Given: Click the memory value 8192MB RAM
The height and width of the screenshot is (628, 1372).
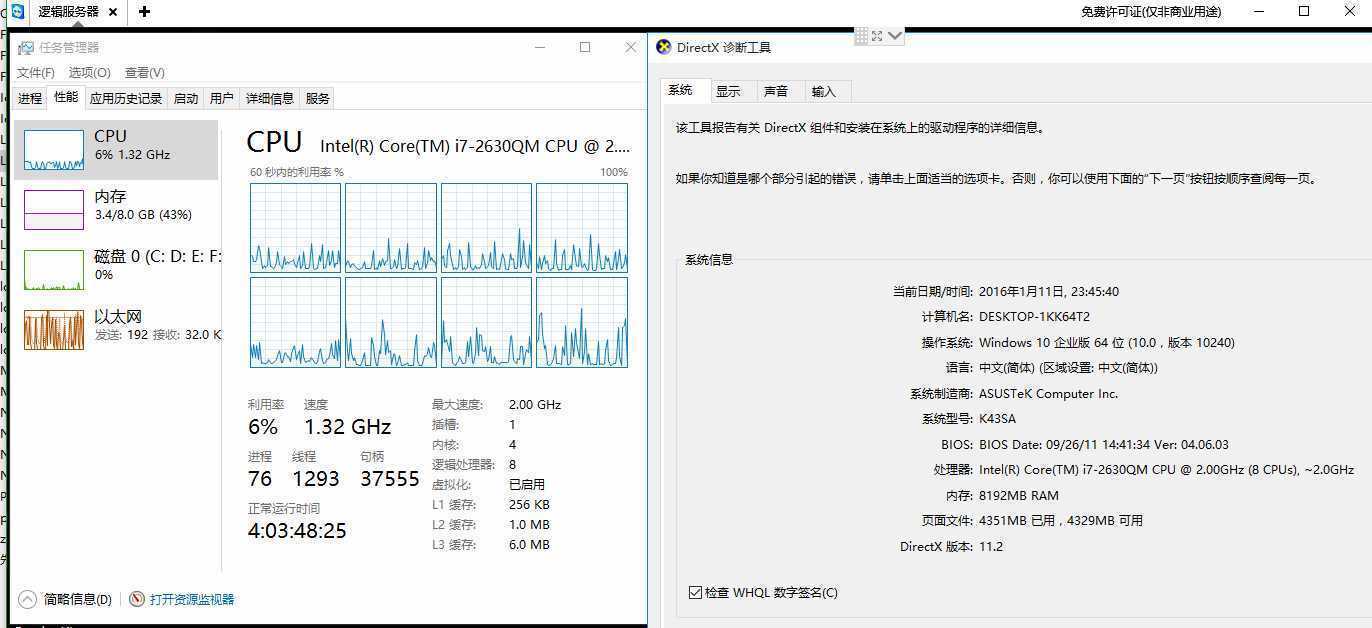Looking at the screenshot, I should (x=1019, y=495).
